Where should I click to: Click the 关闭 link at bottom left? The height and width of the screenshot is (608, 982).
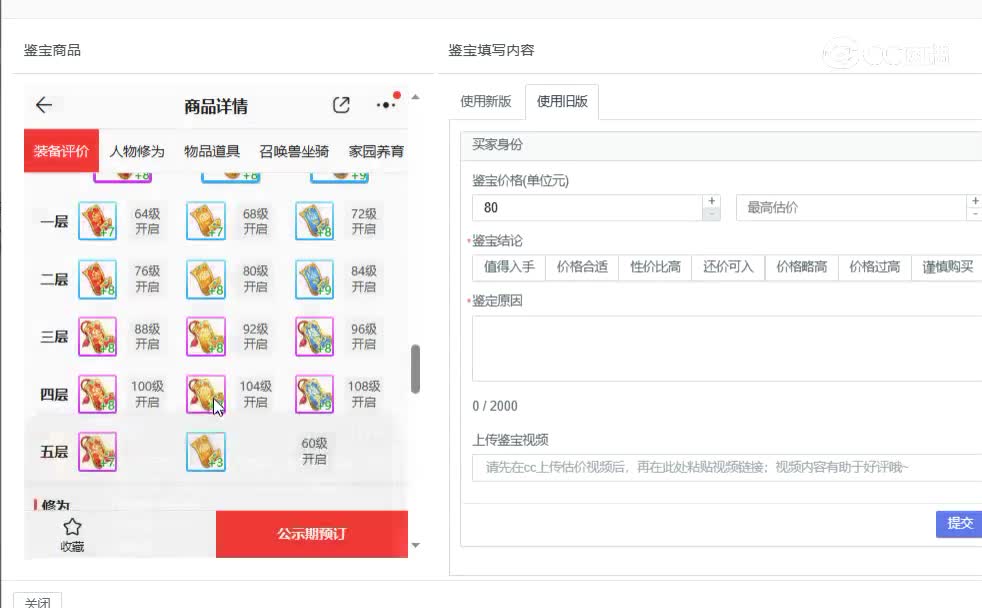point(38,601)
